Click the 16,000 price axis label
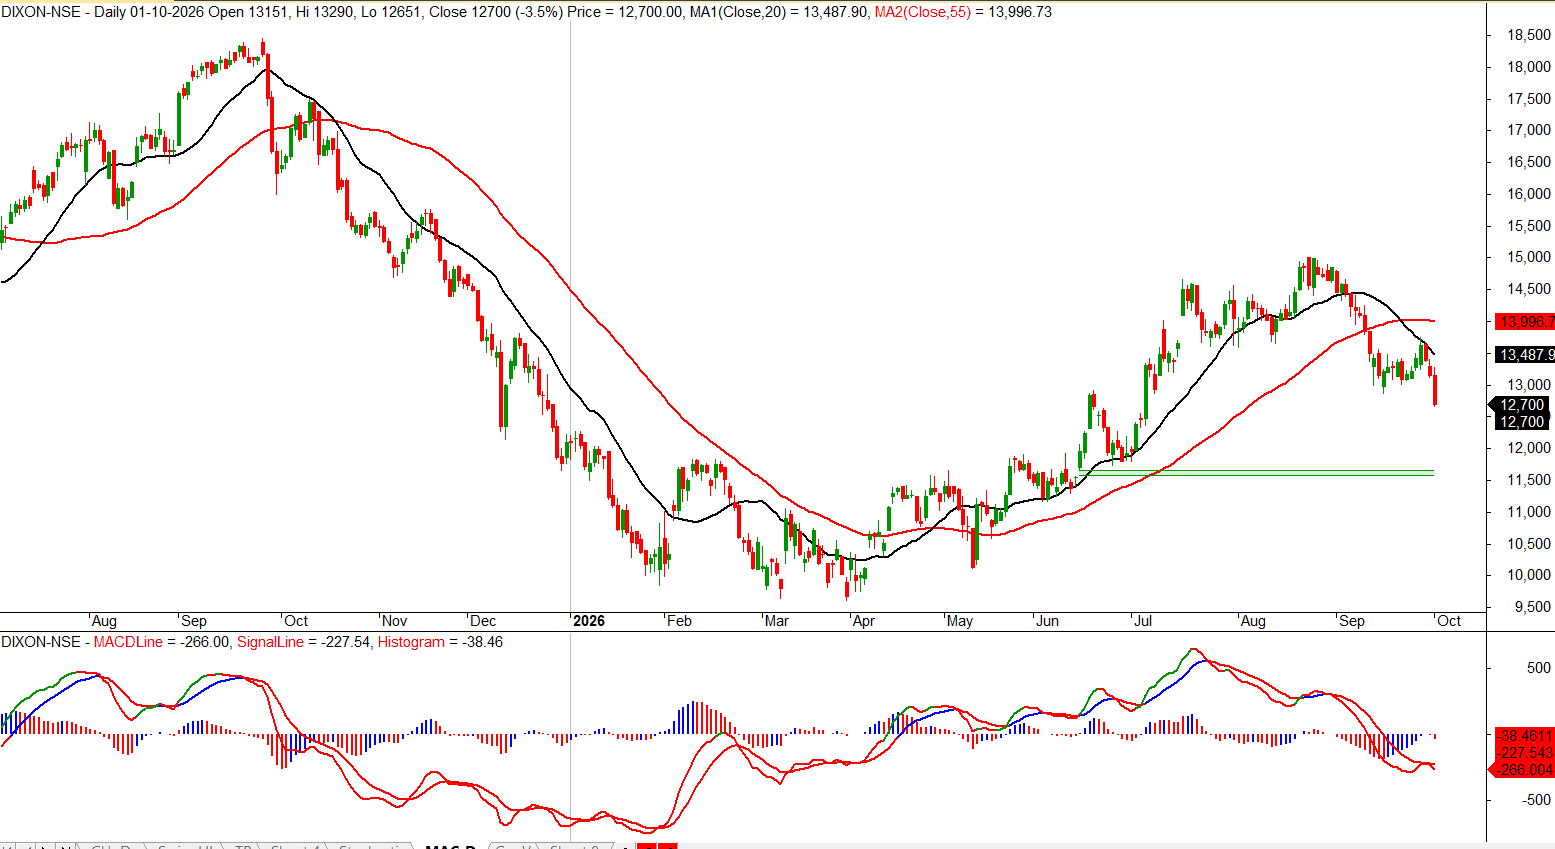Screen dimensions: 1555x849 [x=1529, y=194]
